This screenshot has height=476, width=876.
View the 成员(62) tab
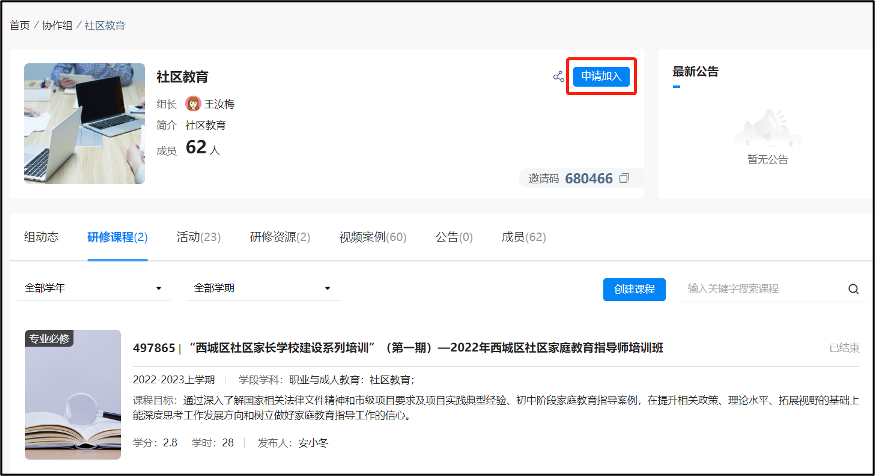(523, 237)
